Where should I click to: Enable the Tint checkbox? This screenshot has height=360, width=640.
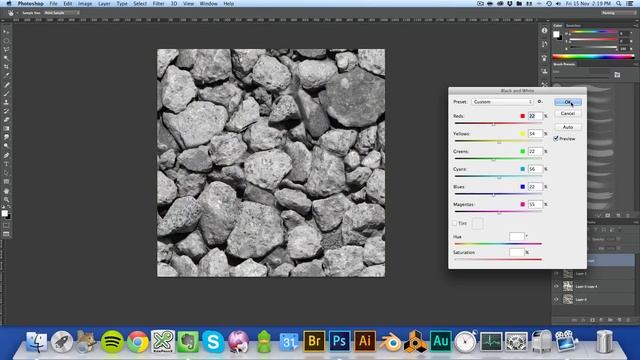coord(454,223)
